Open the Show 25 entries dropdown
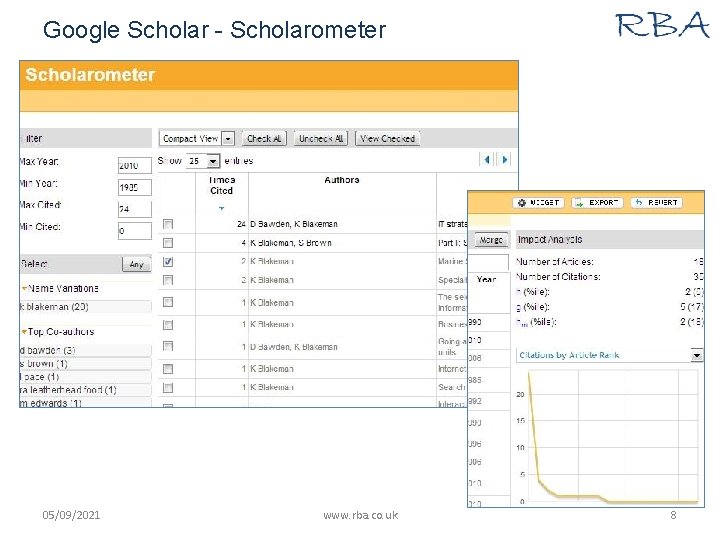Image resolution: width=720 pixels, height=540 pixels. [203, 161]
